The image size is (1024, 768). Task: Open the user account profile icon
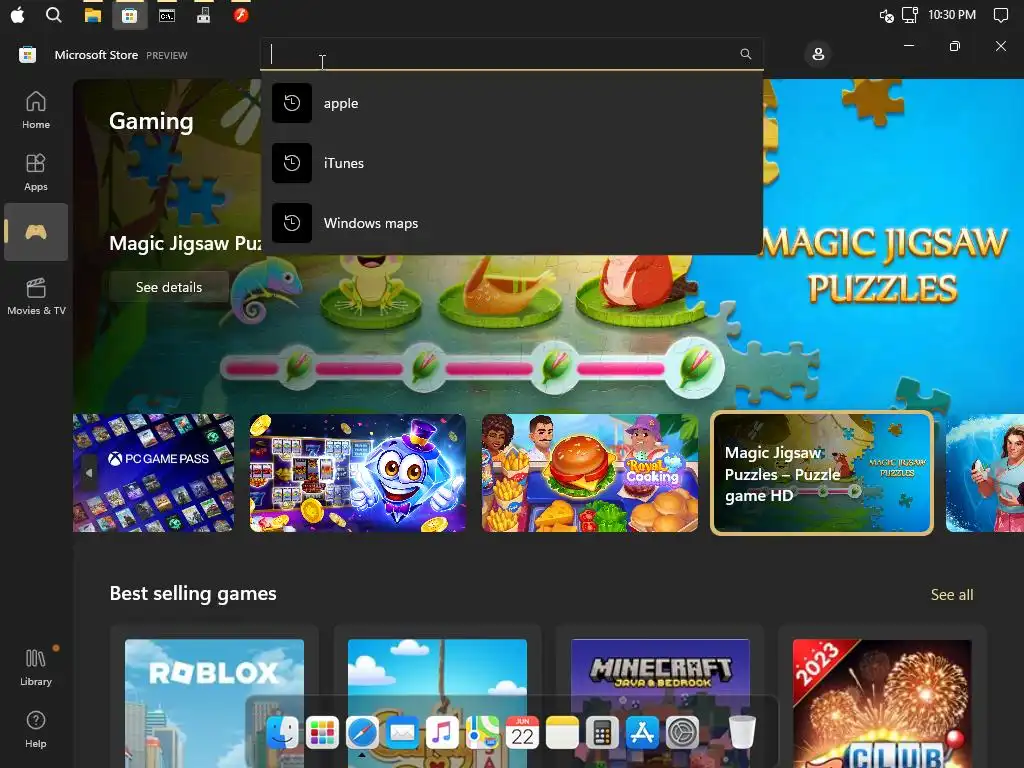tap(818, 54)
